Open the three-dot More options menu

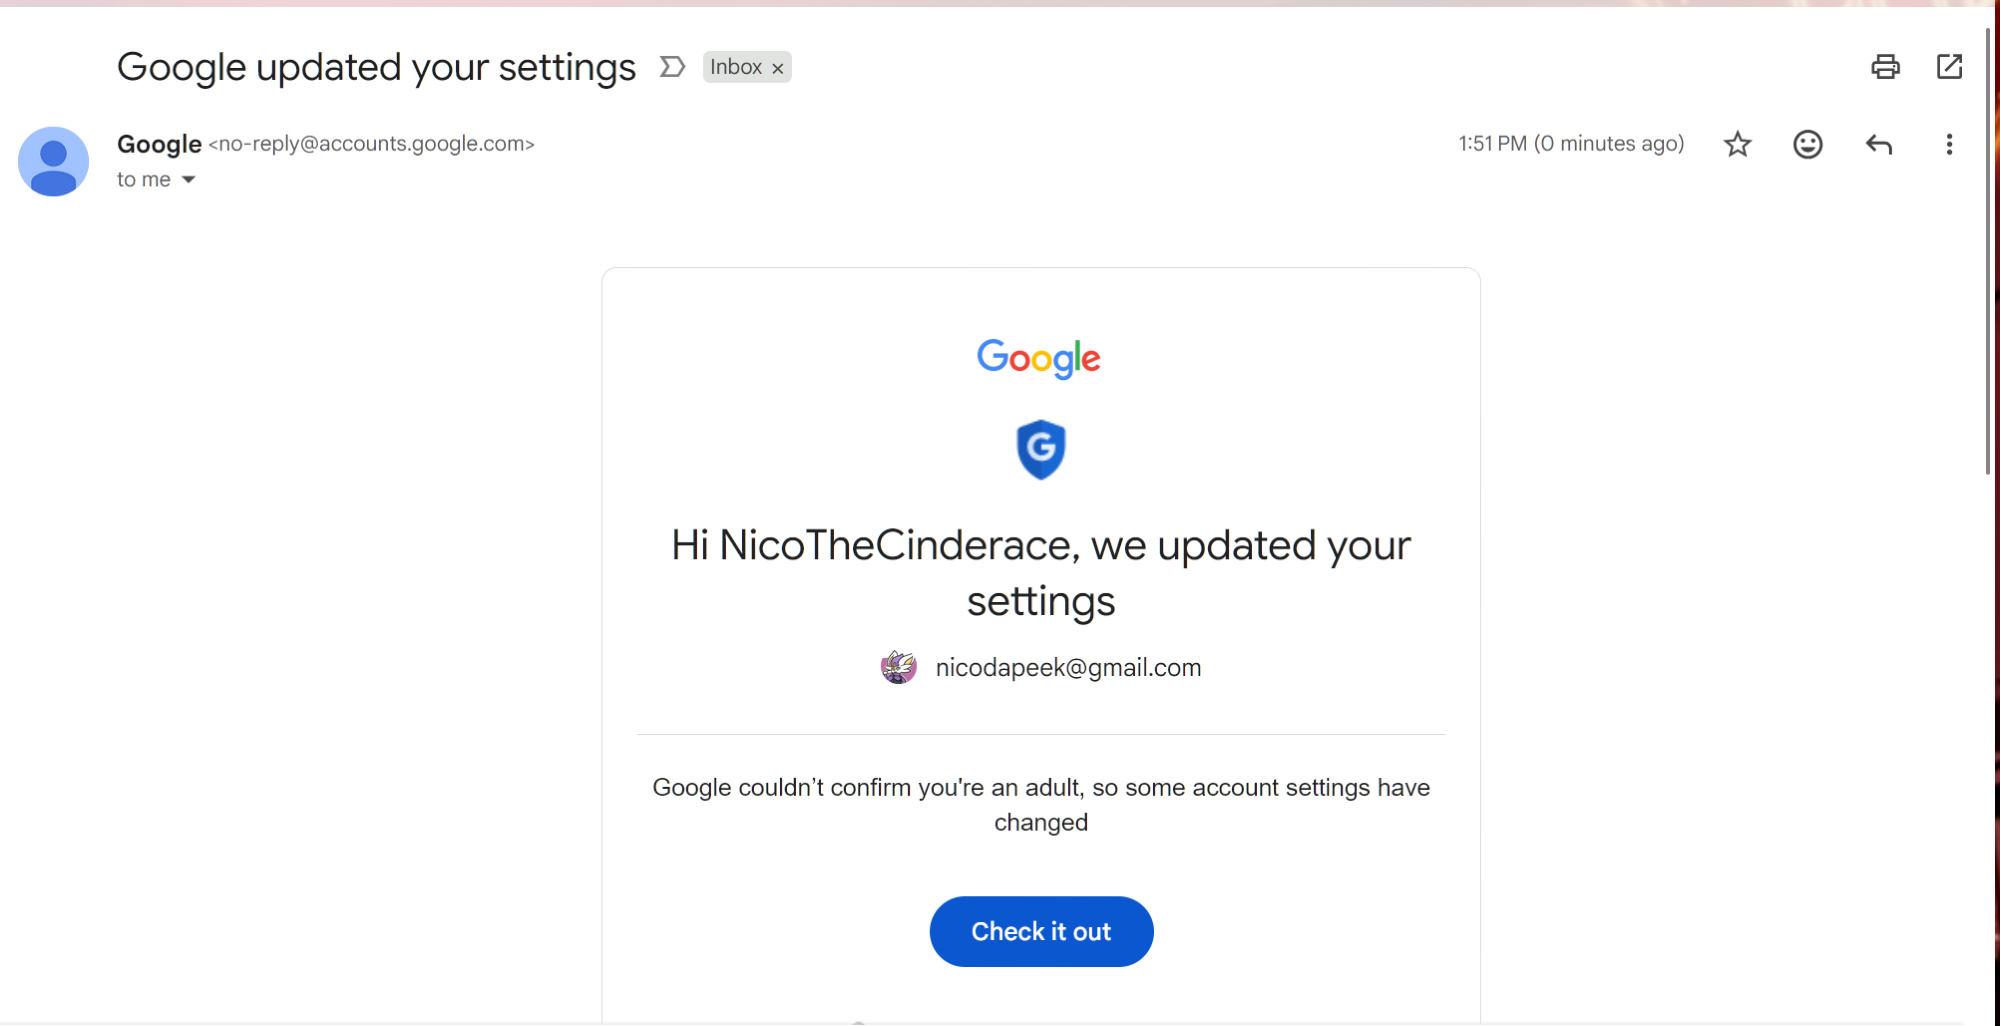click(1949, 145)
